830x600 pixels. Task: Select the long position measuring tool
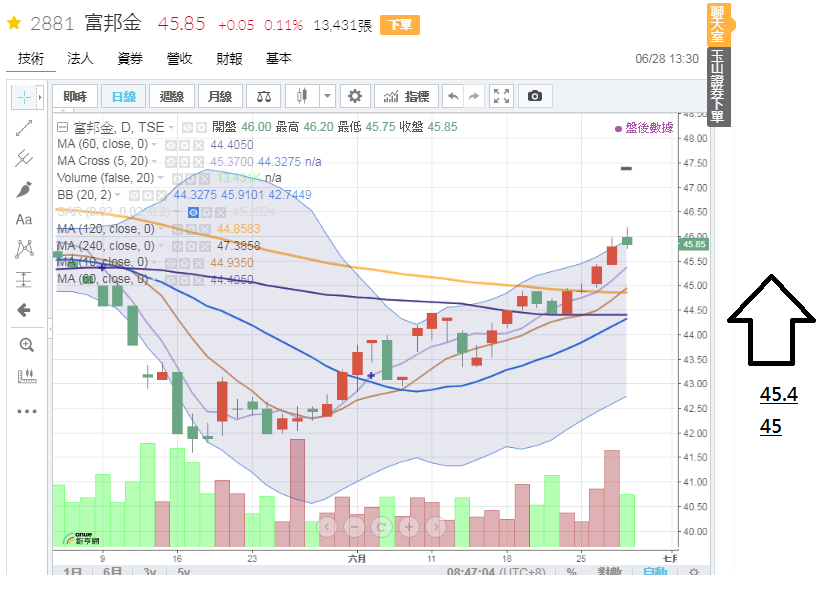click(24, 279)
